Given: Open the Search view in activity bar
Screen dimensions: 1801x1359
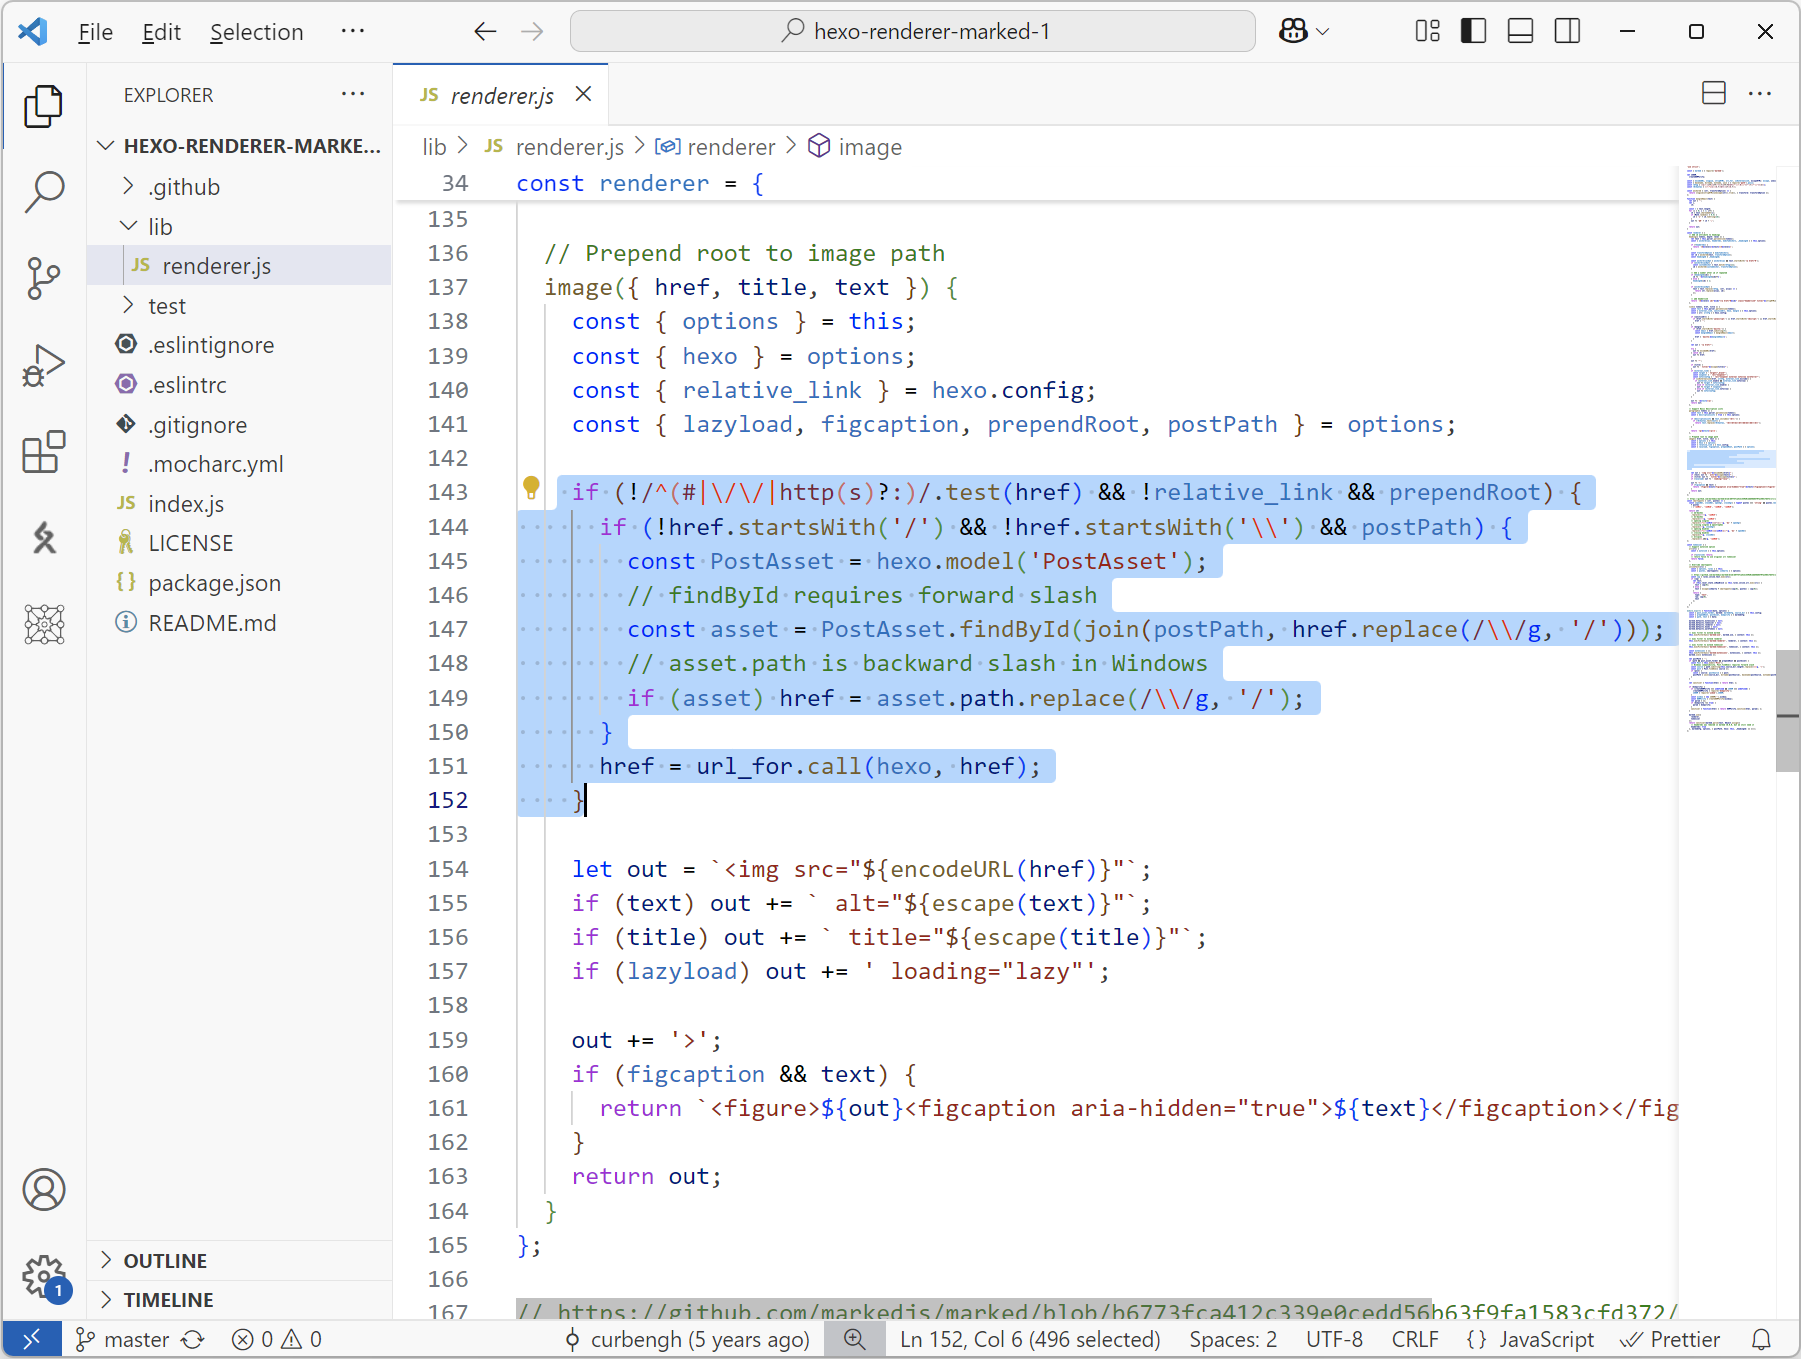Looking at the screenshot, I should 44,190.
